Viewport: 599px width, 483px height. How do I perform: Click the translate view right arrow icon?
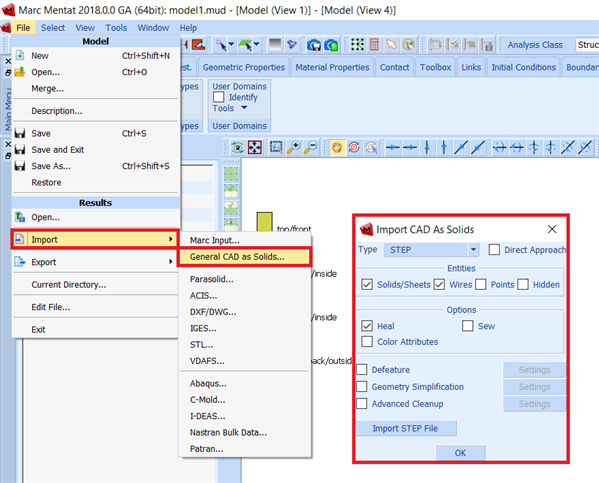[410, 147]
